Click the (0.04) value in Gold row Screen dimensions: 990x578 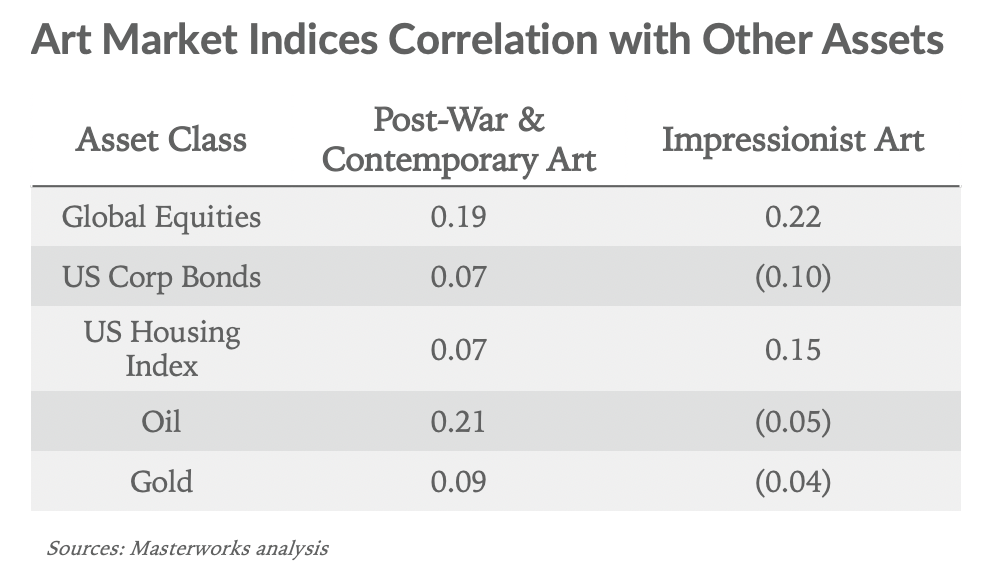pos(793,481)
